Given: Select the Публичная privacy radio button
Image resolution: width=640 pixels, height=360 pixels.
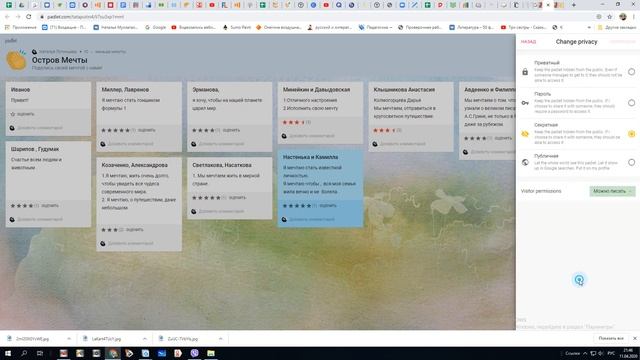Looking at the screenshot, I should click(x=631, y=162).
